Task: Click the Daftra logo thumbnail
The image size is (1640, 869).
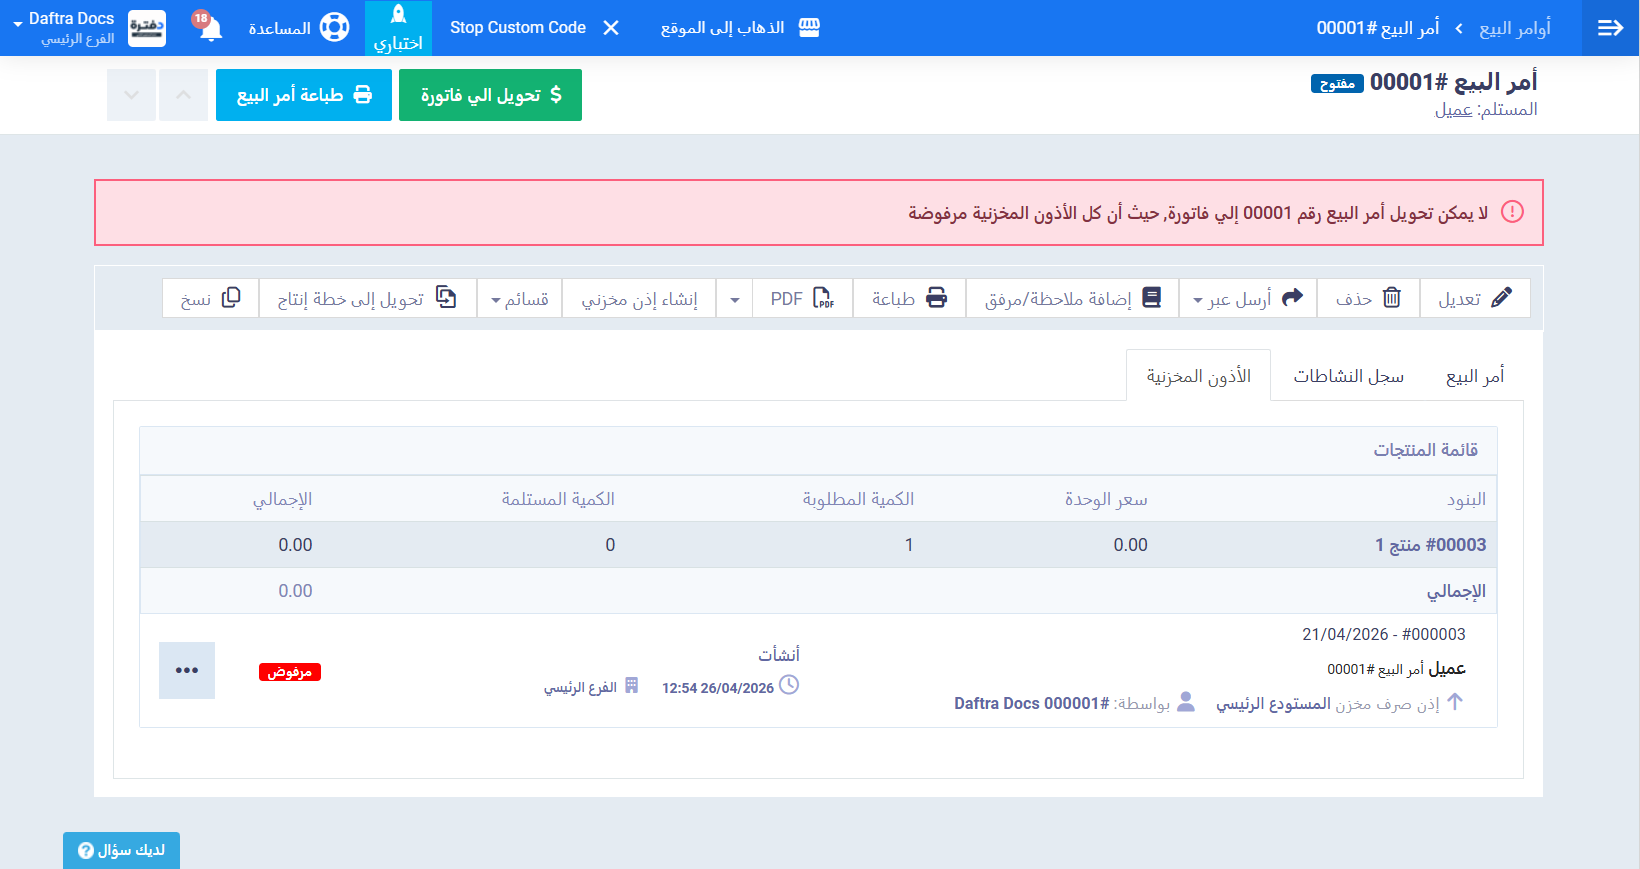Action: (x=147, y=28)
